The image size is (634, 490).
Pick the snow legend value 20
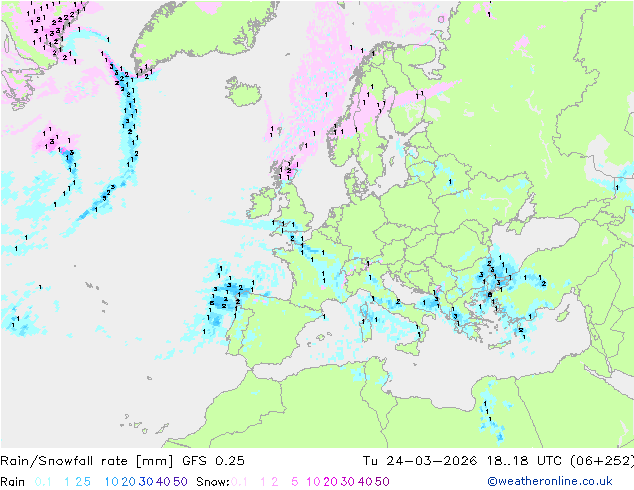pyautogui.click(x=330, y=482)
